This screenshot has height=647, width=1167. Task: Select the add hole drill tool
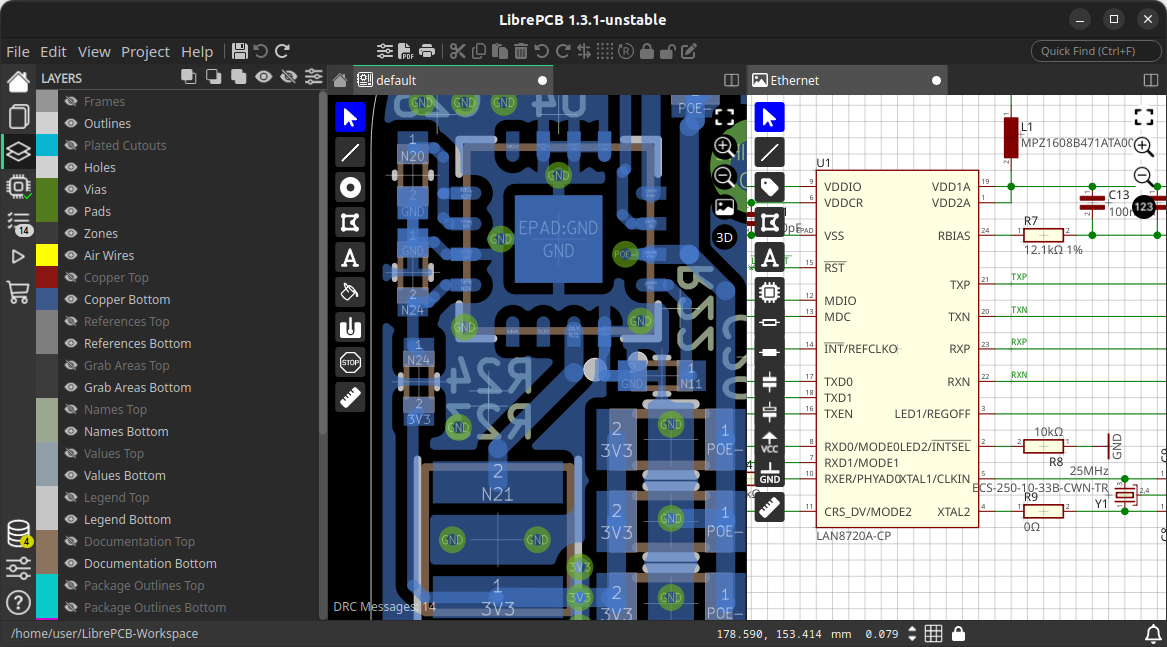click(350, 328)
